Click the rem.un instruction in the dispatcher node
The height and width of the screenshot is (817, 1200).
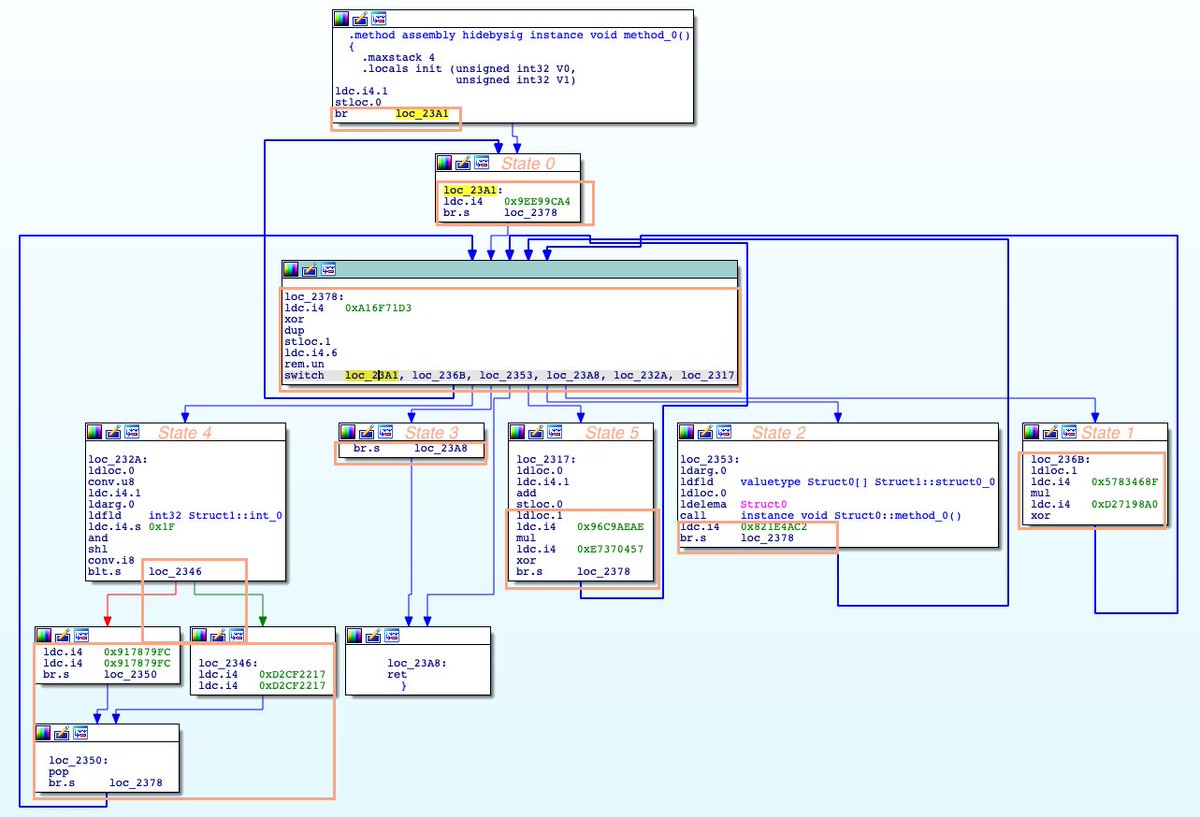click(x=304, y=364)
